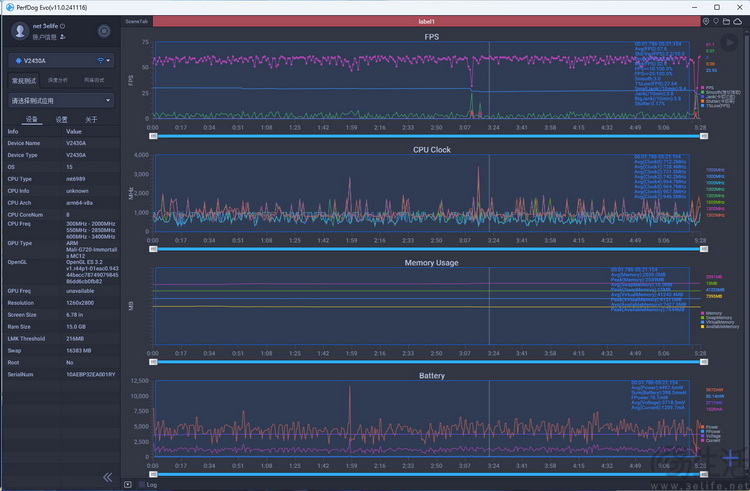Click the comment pin icon in top toolbar
Viewport: 750px width, 491px height.
[716, 22]
